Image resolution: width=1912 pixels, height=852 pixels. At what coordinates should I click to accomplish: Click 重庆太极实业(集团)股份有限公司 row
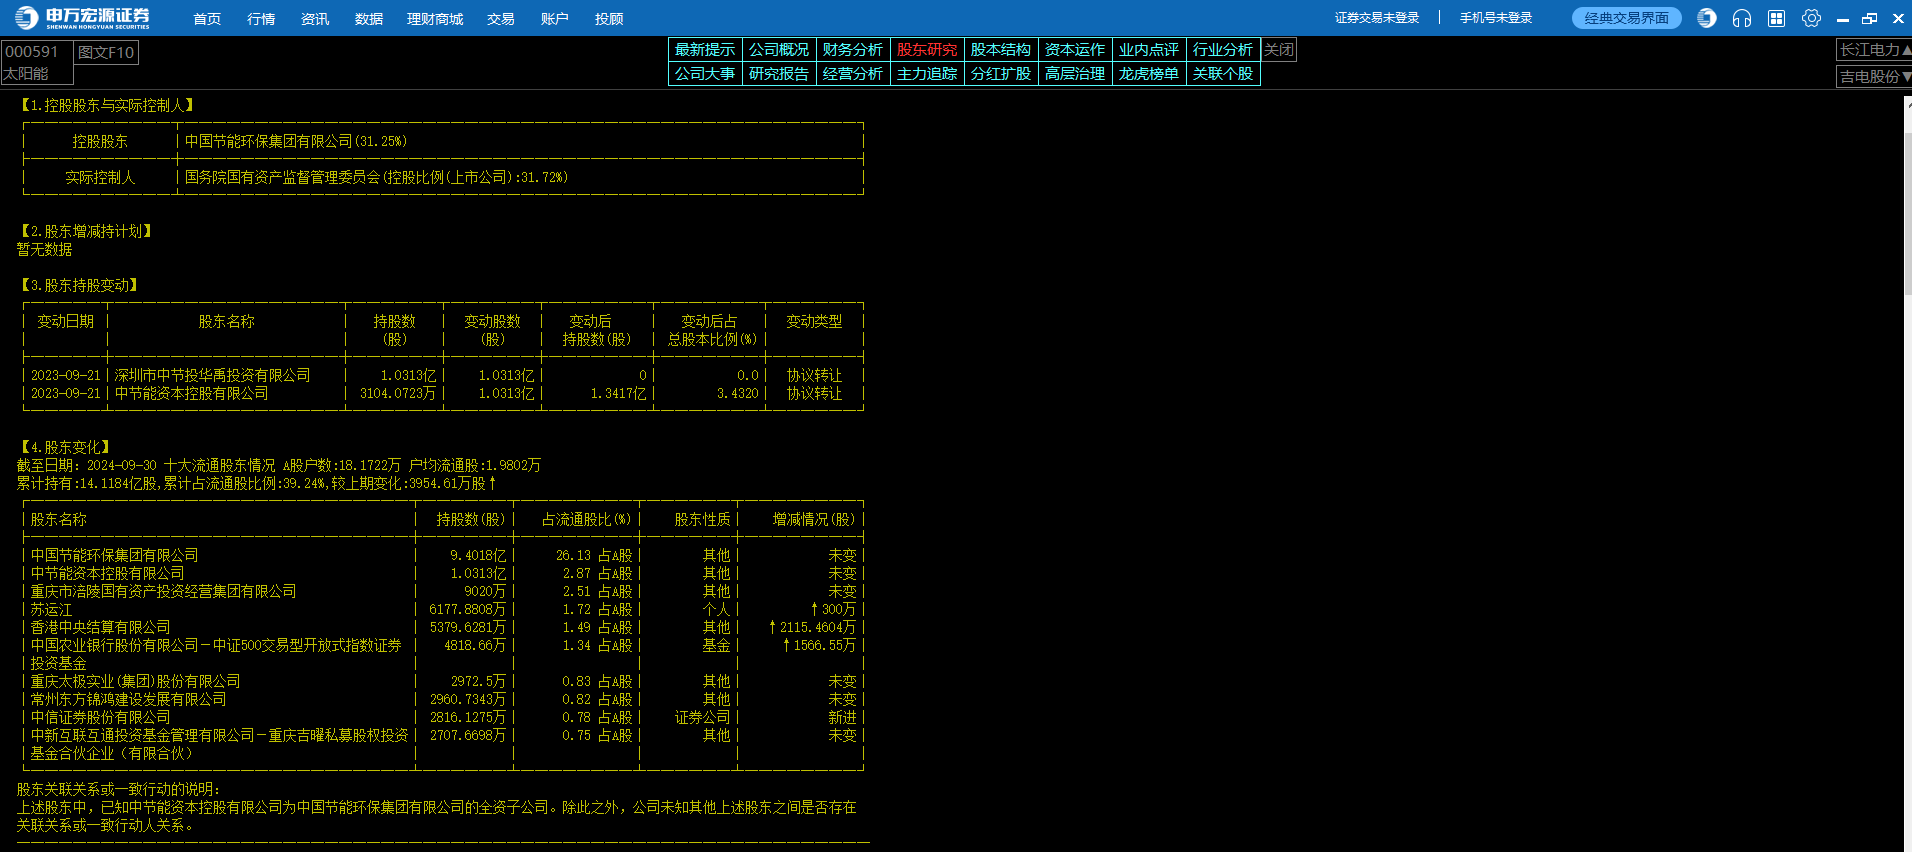click(x=443, y=681)
